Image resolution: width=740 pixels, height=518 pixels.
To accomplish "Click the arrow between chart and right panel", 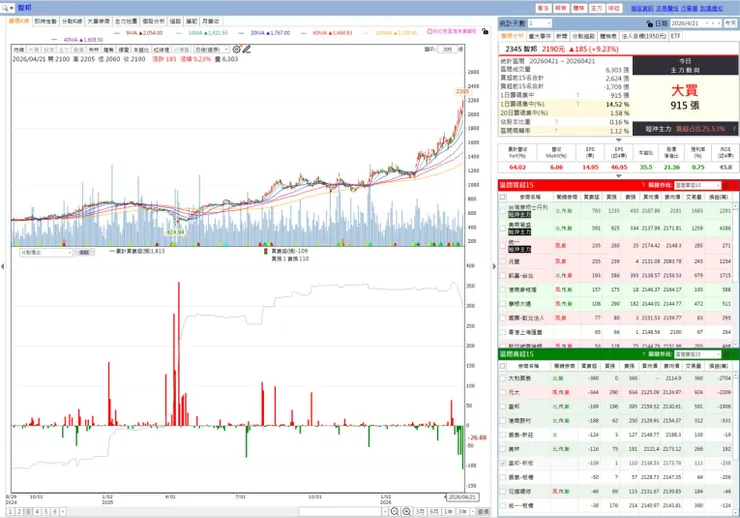I will [x=494, y=267].
